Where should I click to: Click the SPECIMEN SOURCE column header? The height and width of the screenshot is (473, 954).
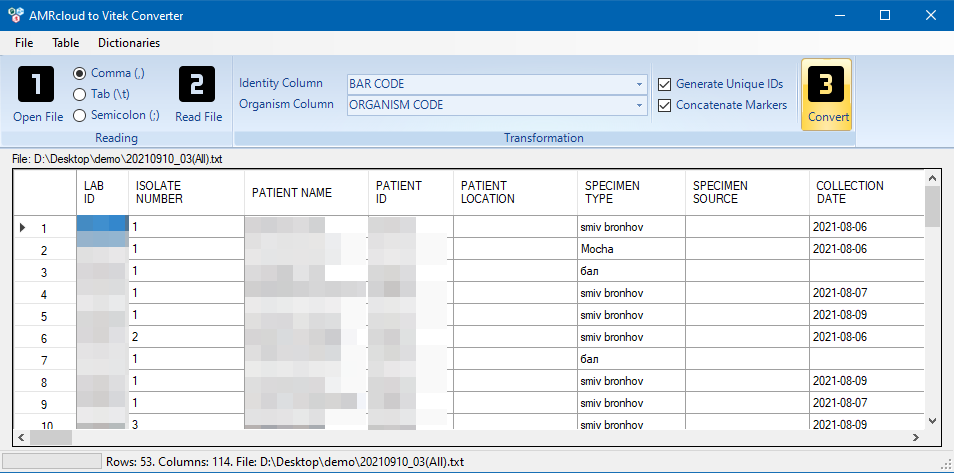click(x=748, y=192)
